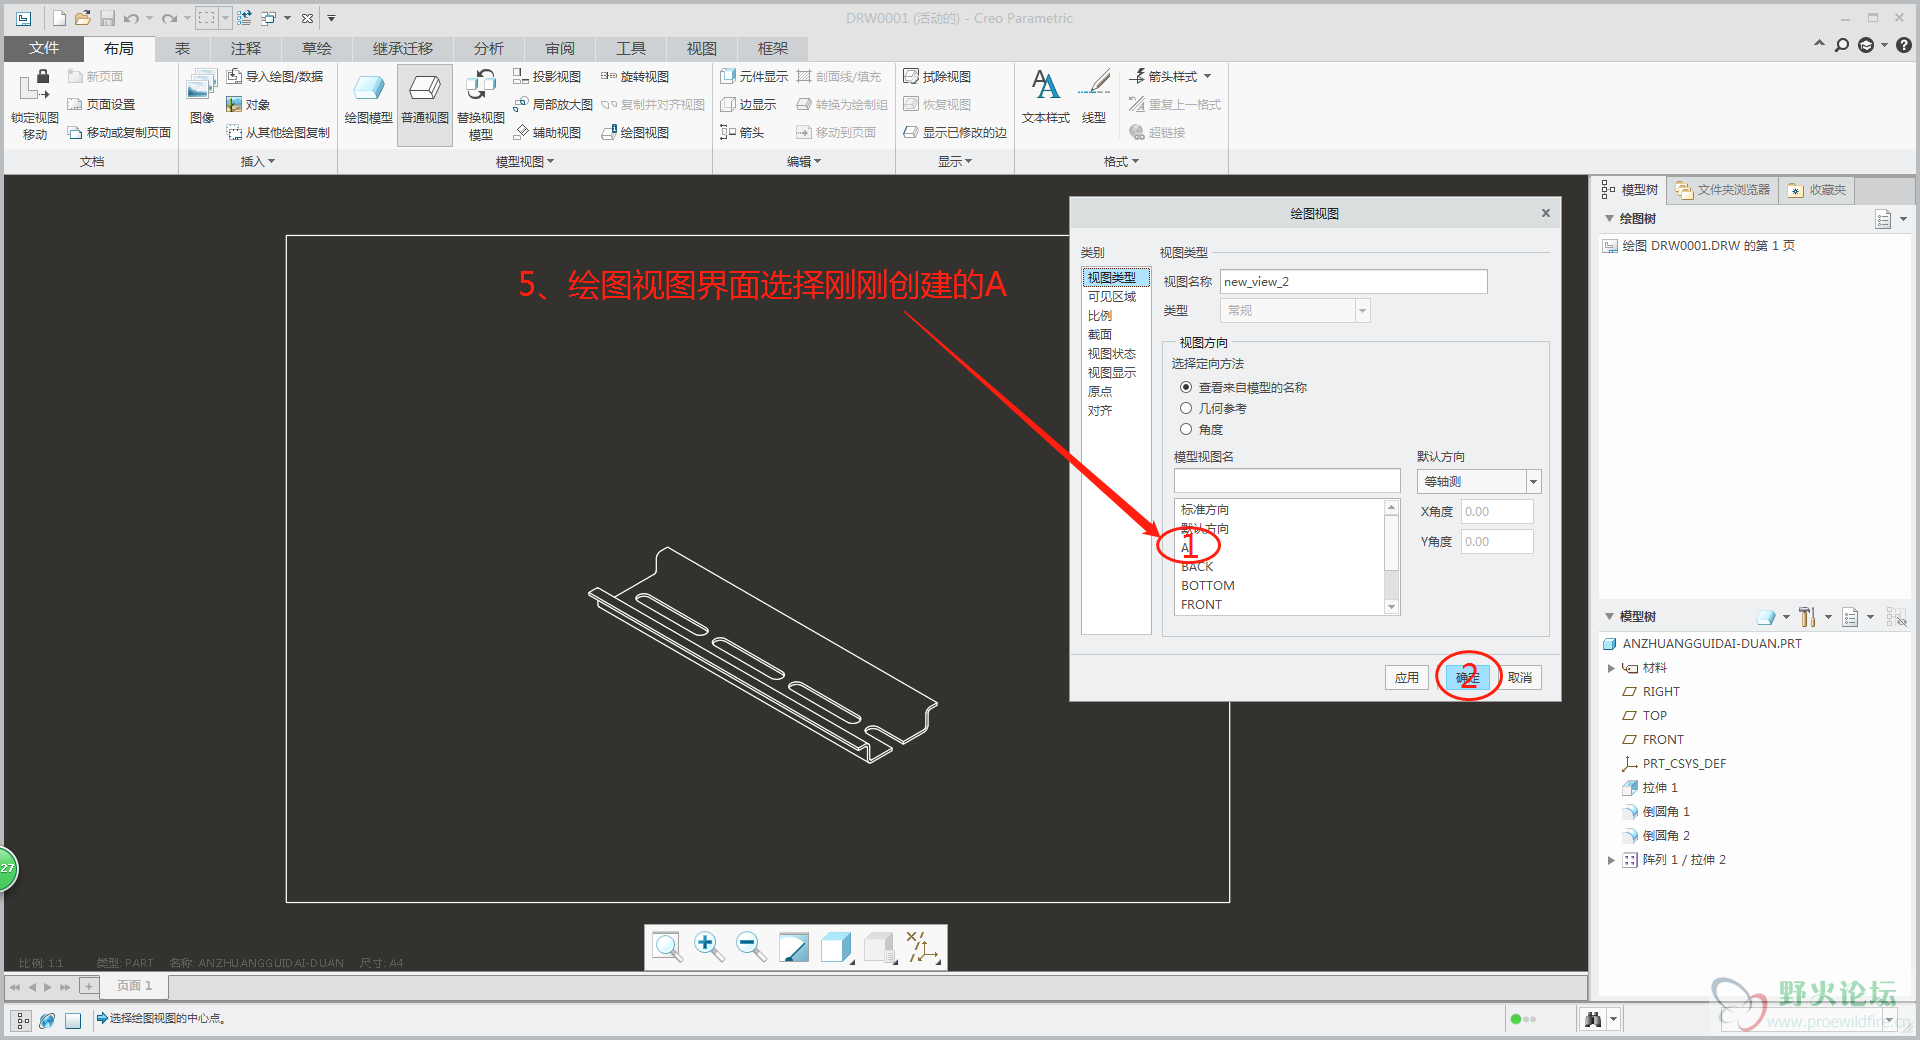Click the zoom out magnifier icon

click(751, 947)
